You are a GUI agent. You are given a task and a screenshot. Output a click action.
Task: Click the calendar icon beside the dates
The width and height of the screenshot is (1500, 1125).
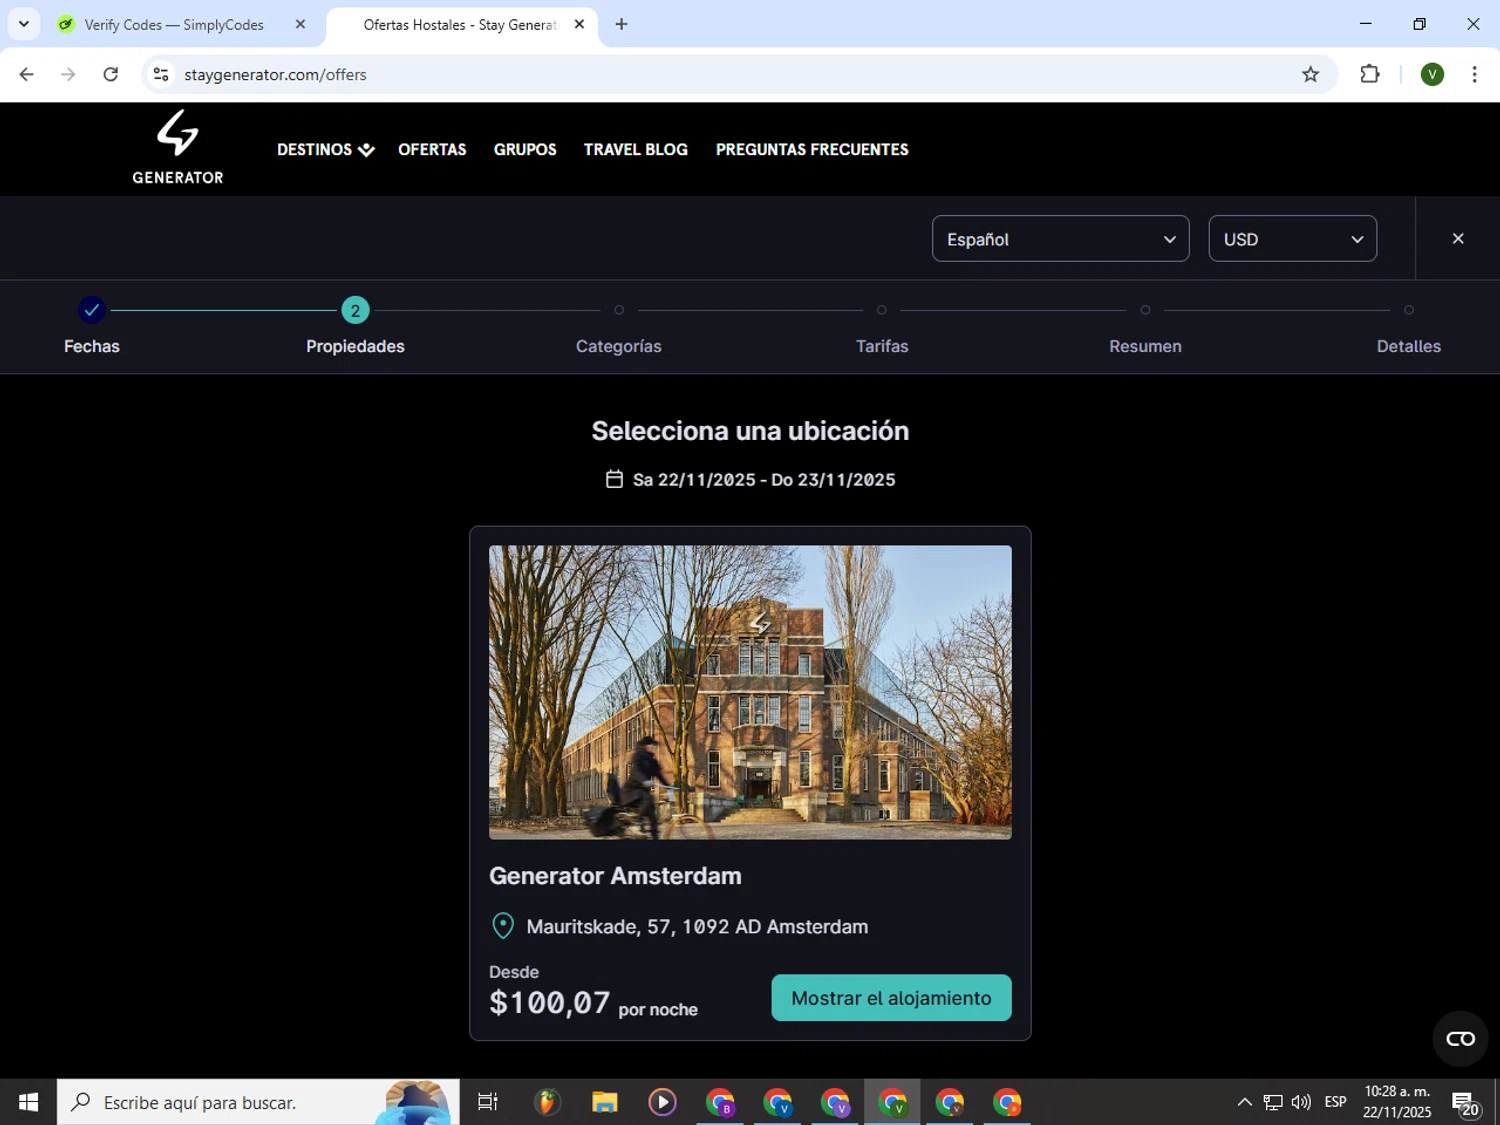[x=614, y=479]
